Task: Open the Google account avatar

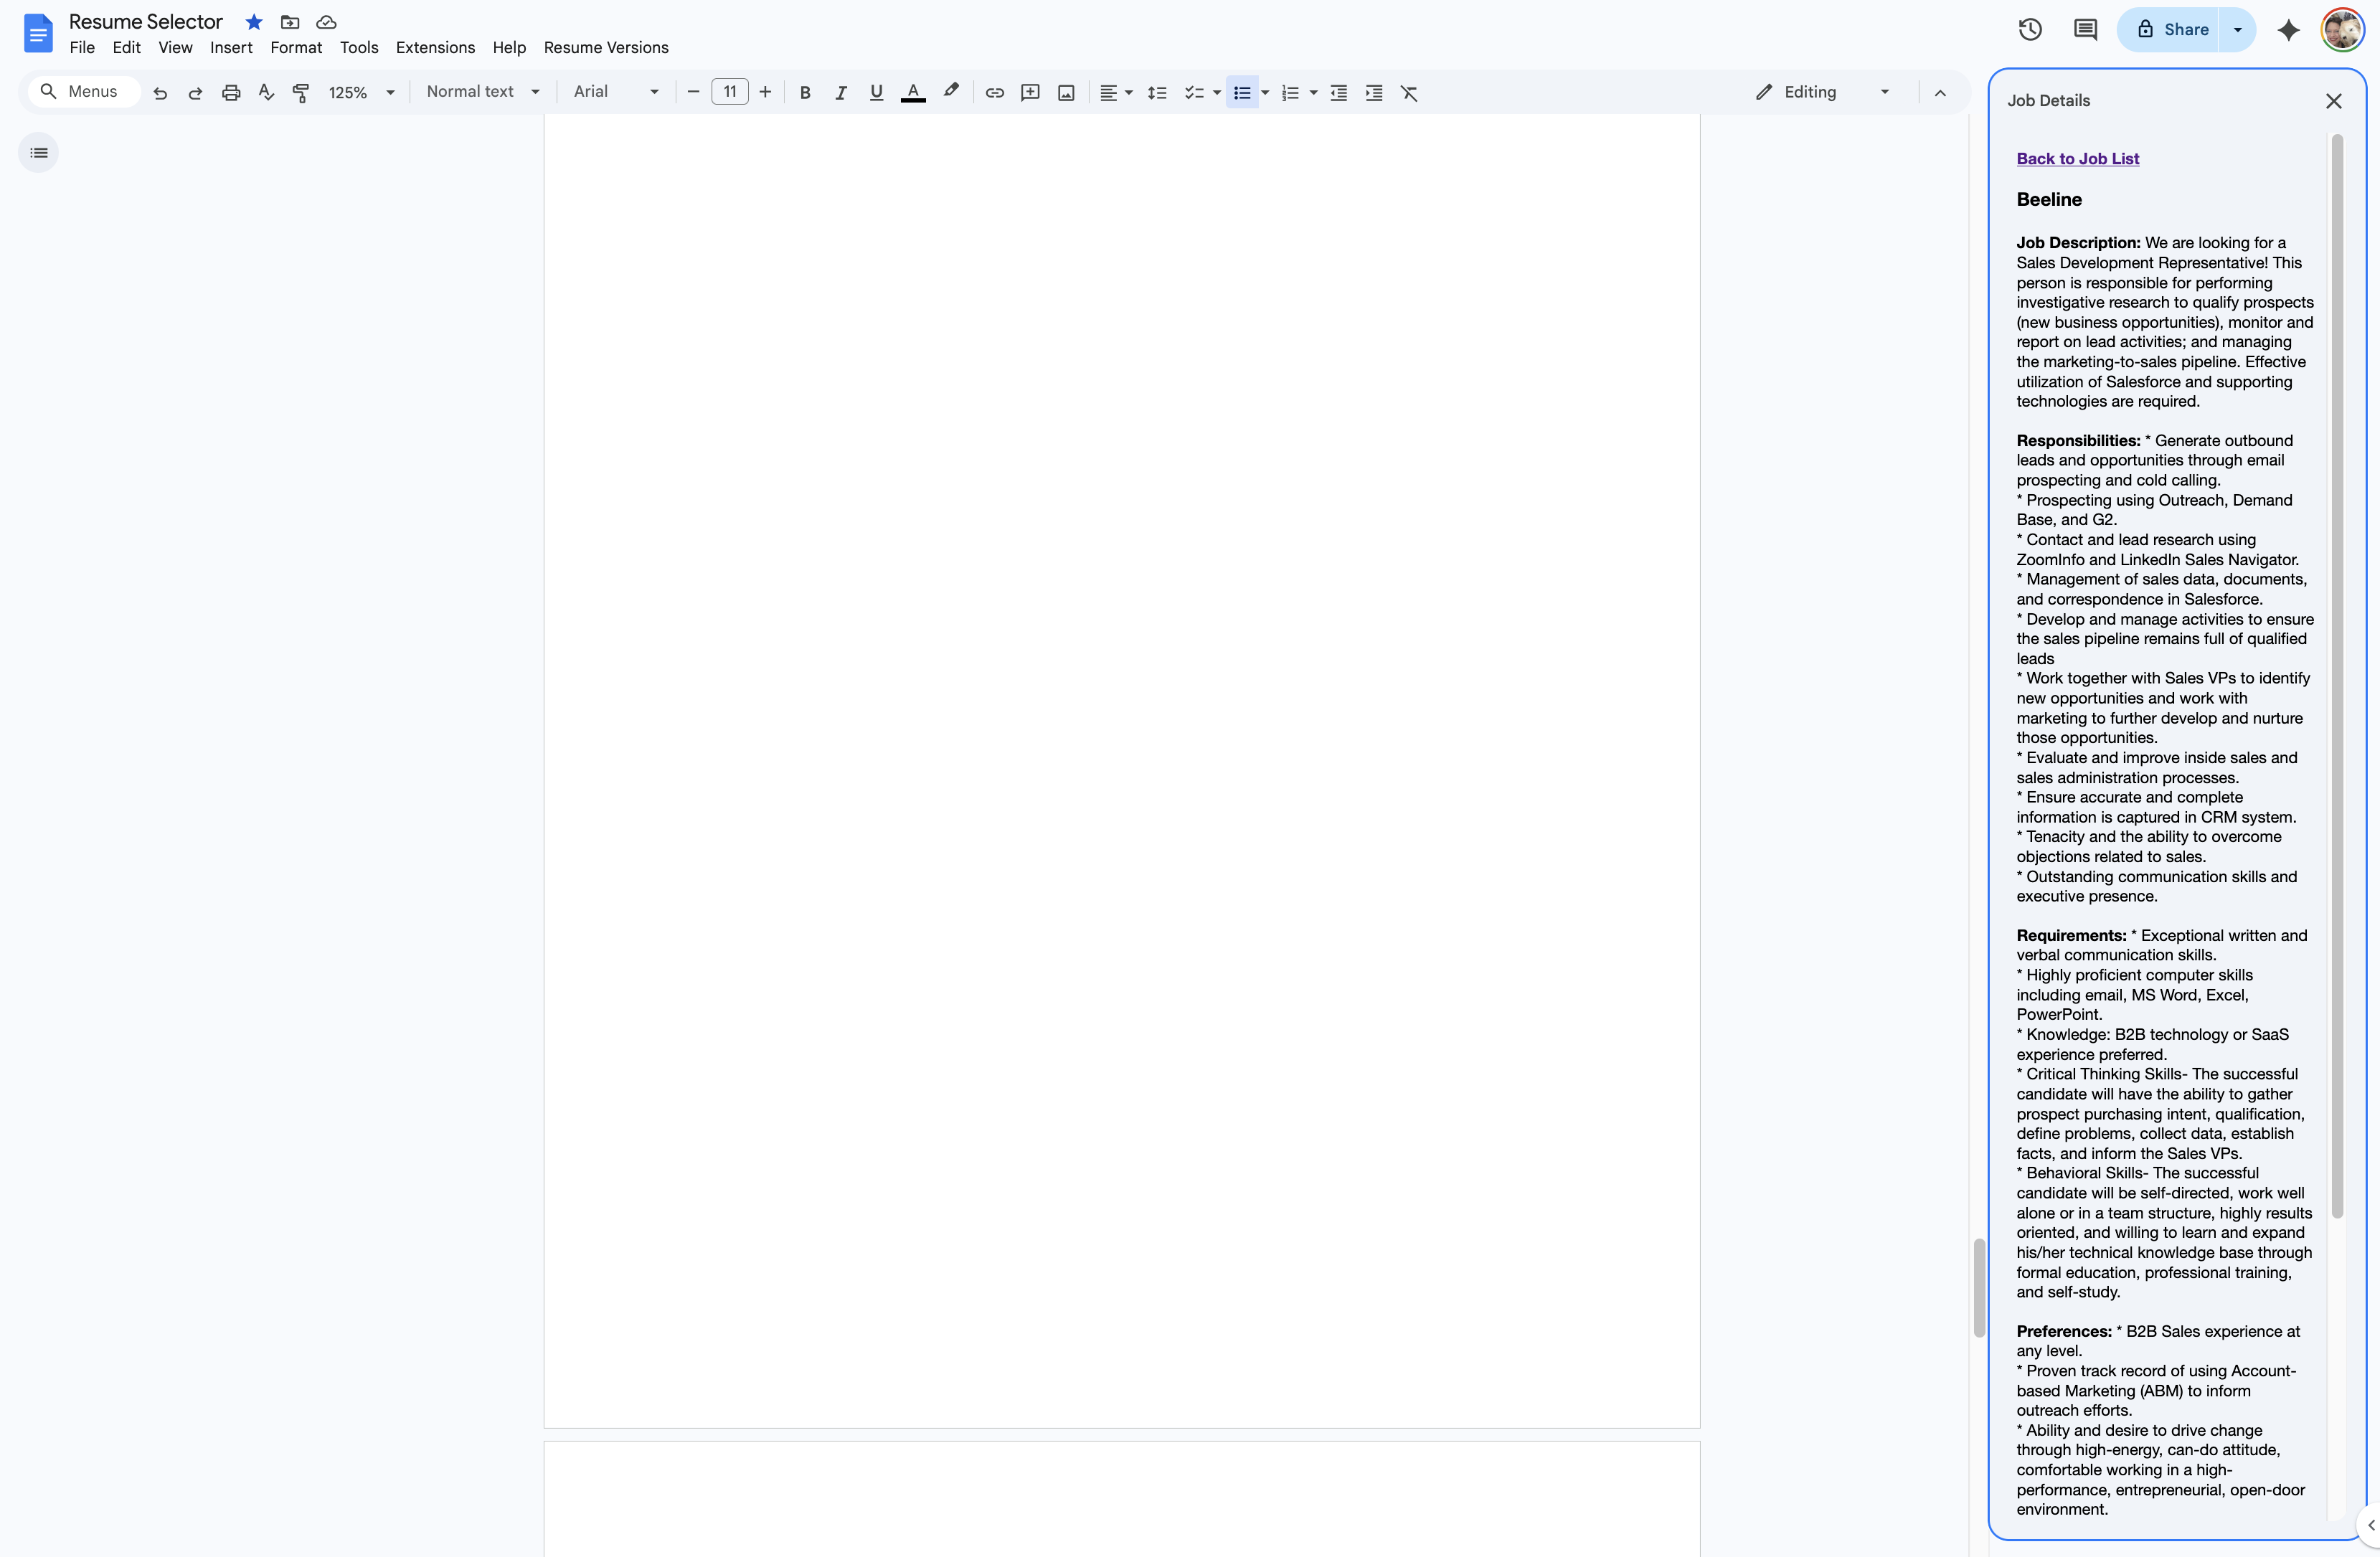Action: pyautogui.click(x=2342, y=30)
